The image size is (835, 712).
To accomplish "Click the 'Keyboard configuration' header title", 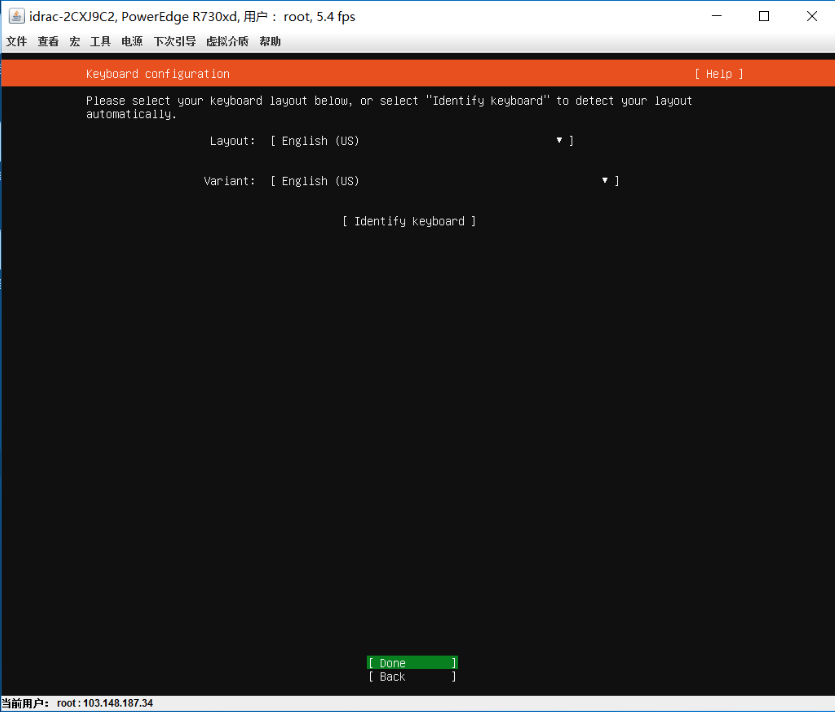I will [158, 74].
